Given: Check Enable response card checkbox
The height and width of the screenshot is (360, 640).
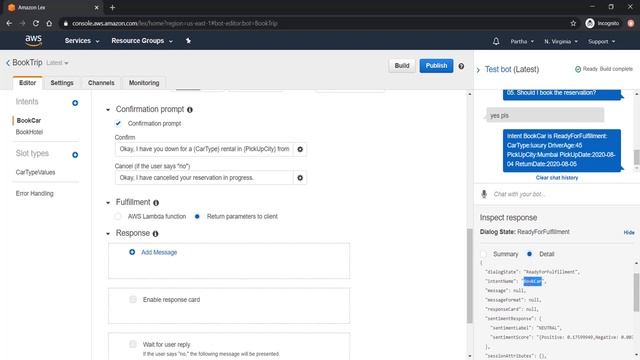Looking at the screenshot, I should tap(133, 300).
